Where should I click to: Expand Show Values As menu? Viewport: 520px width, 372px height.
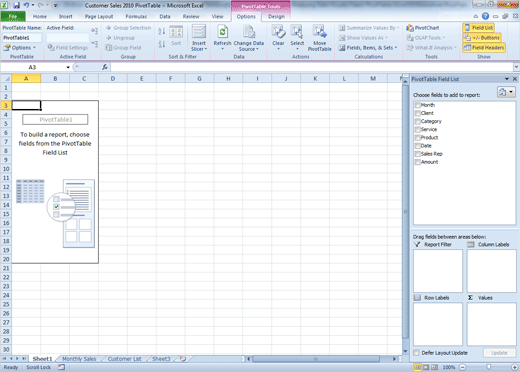[x=363, y=38]
